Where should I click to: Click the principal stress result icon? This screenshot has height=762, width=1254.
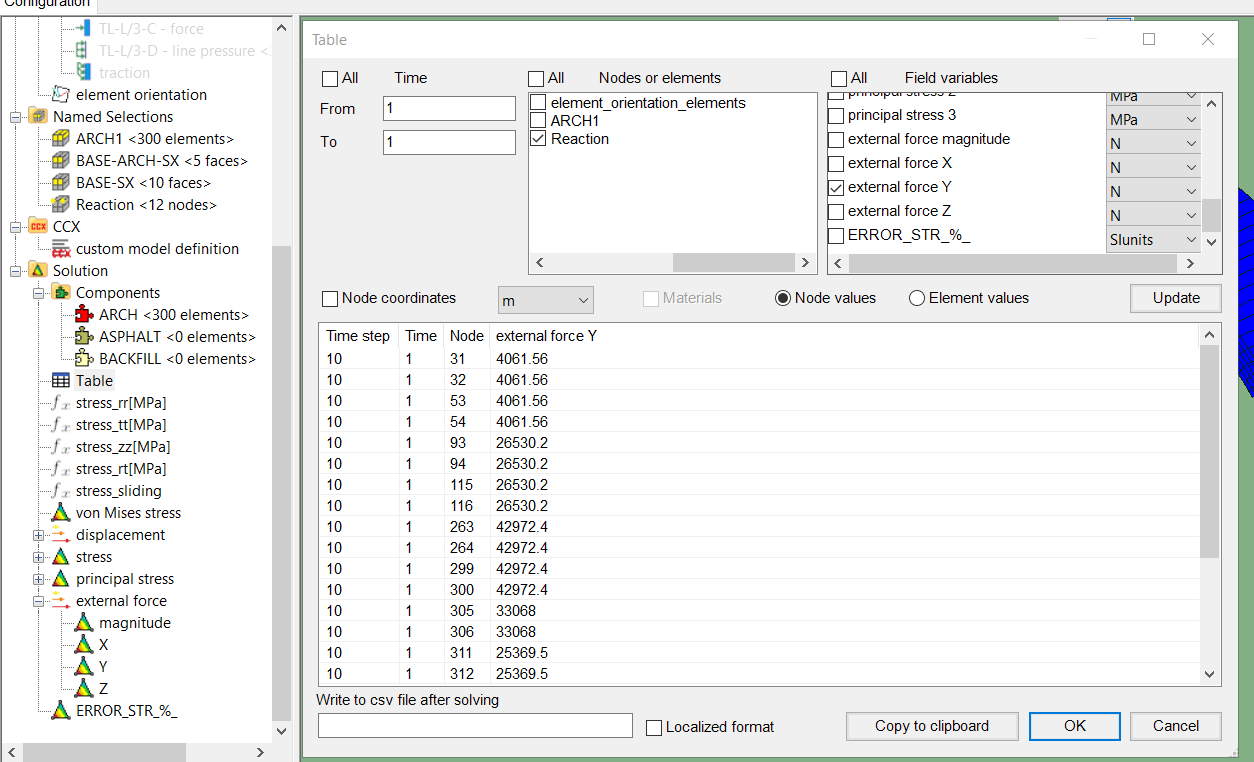point(61,579)
